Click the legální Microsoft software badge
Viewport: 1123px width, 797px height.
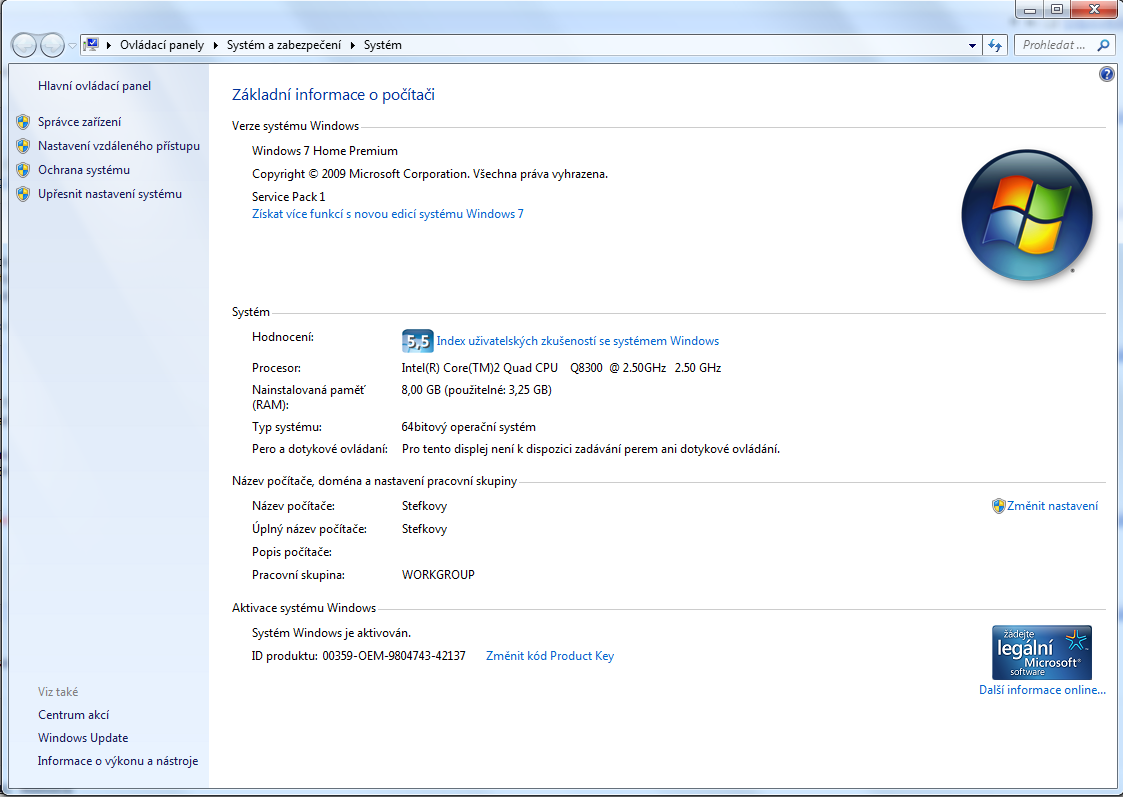[x=1041, y=652]
